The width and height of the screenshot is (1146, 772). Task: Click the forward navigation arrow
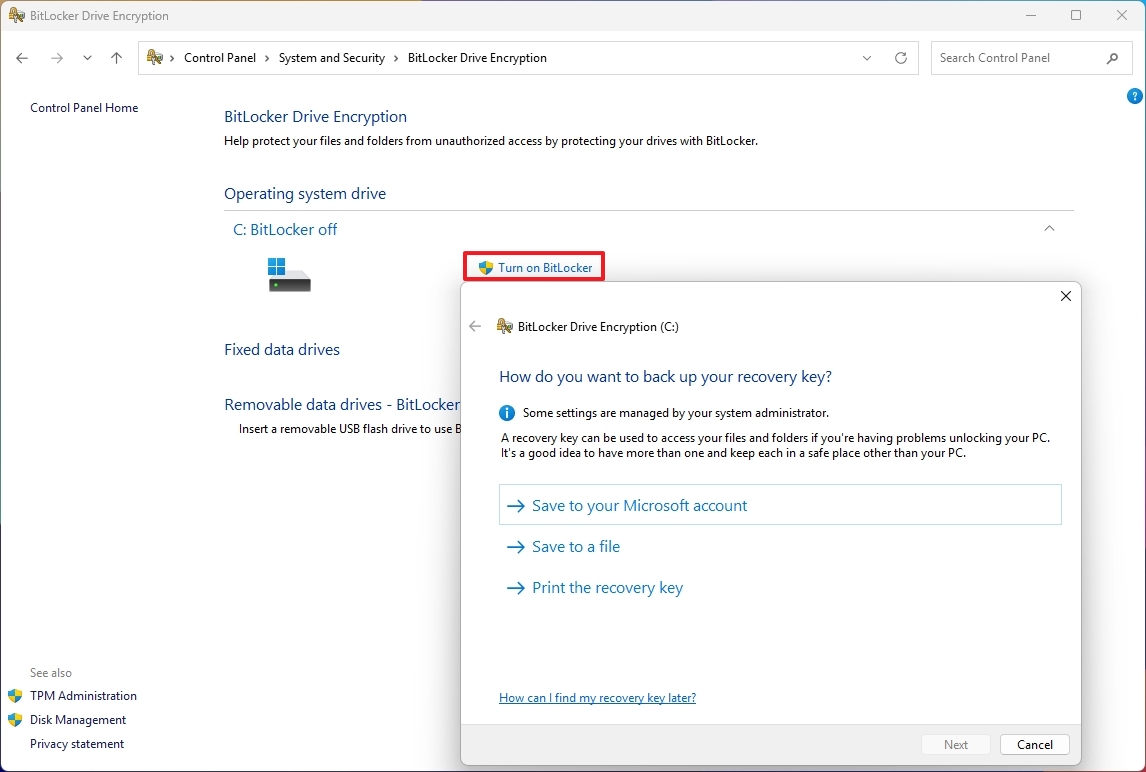coord(57,58)
